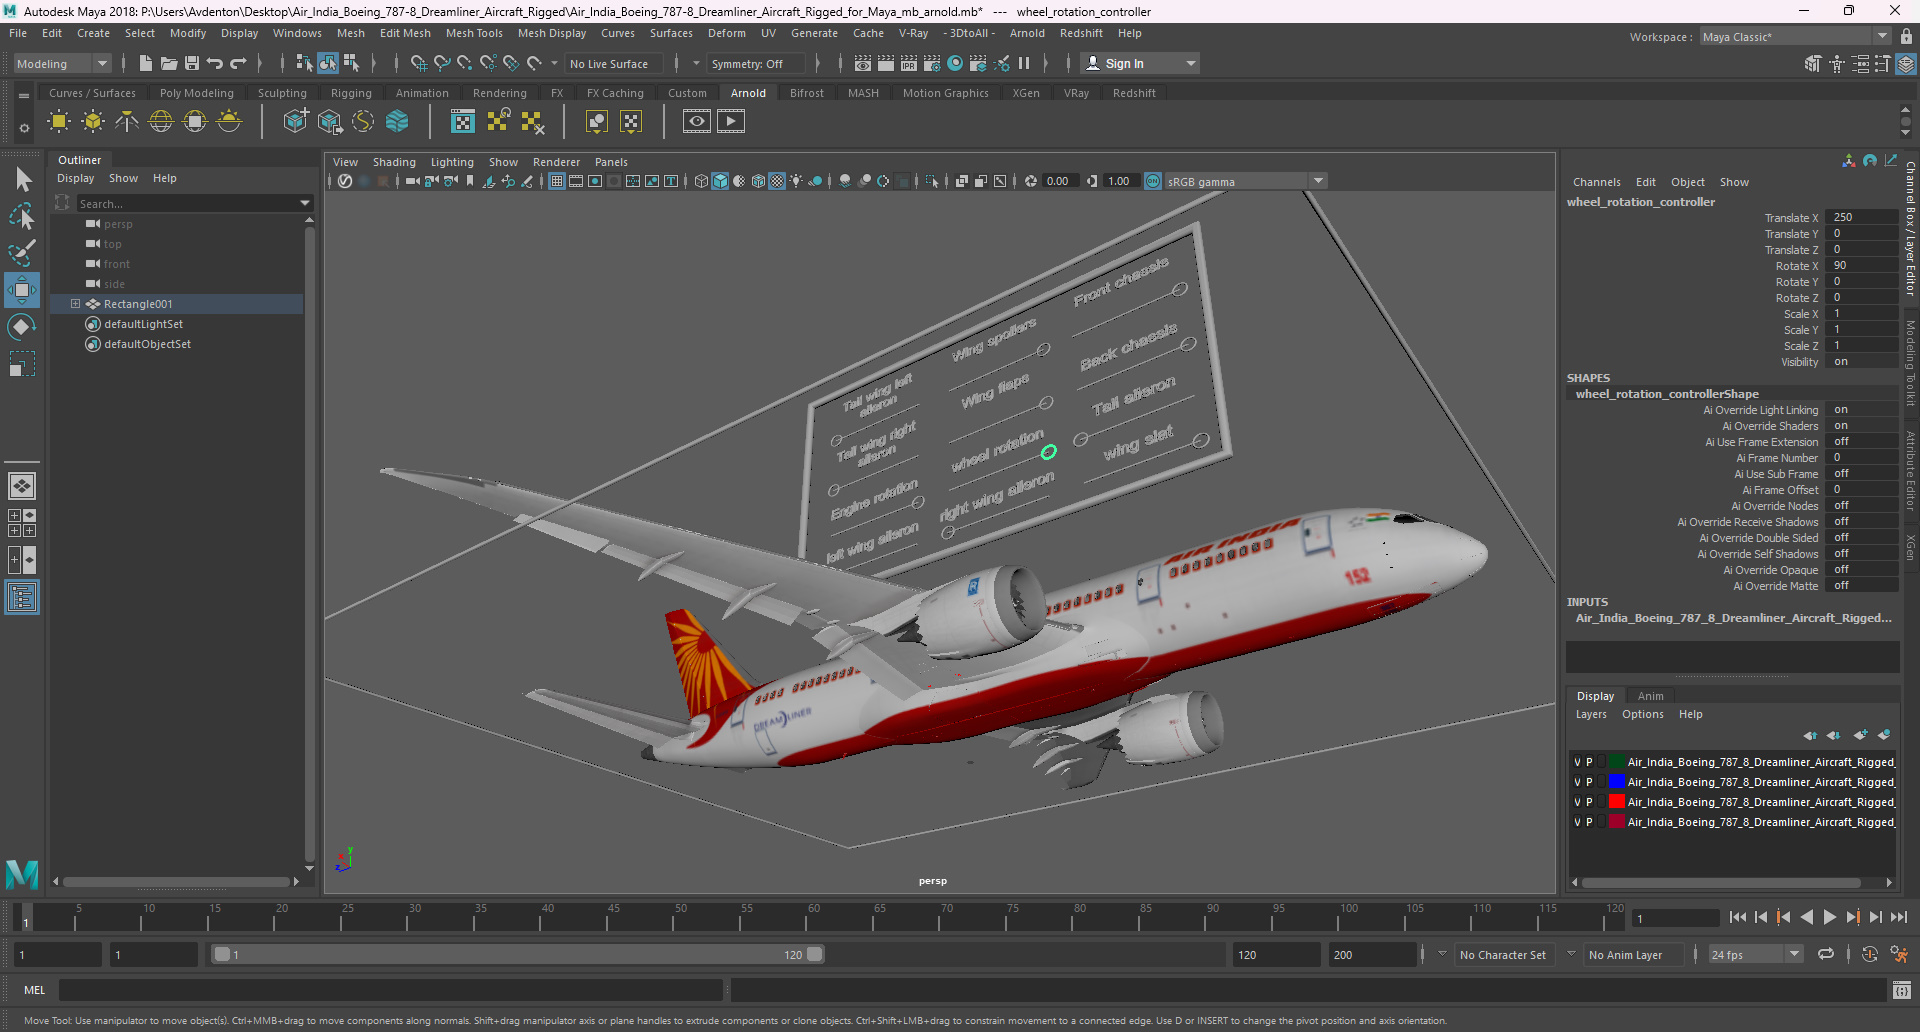Open viewport Shading menu
The width and height of the screenshot is (1920, 1032).
click(x=394, y=162)
